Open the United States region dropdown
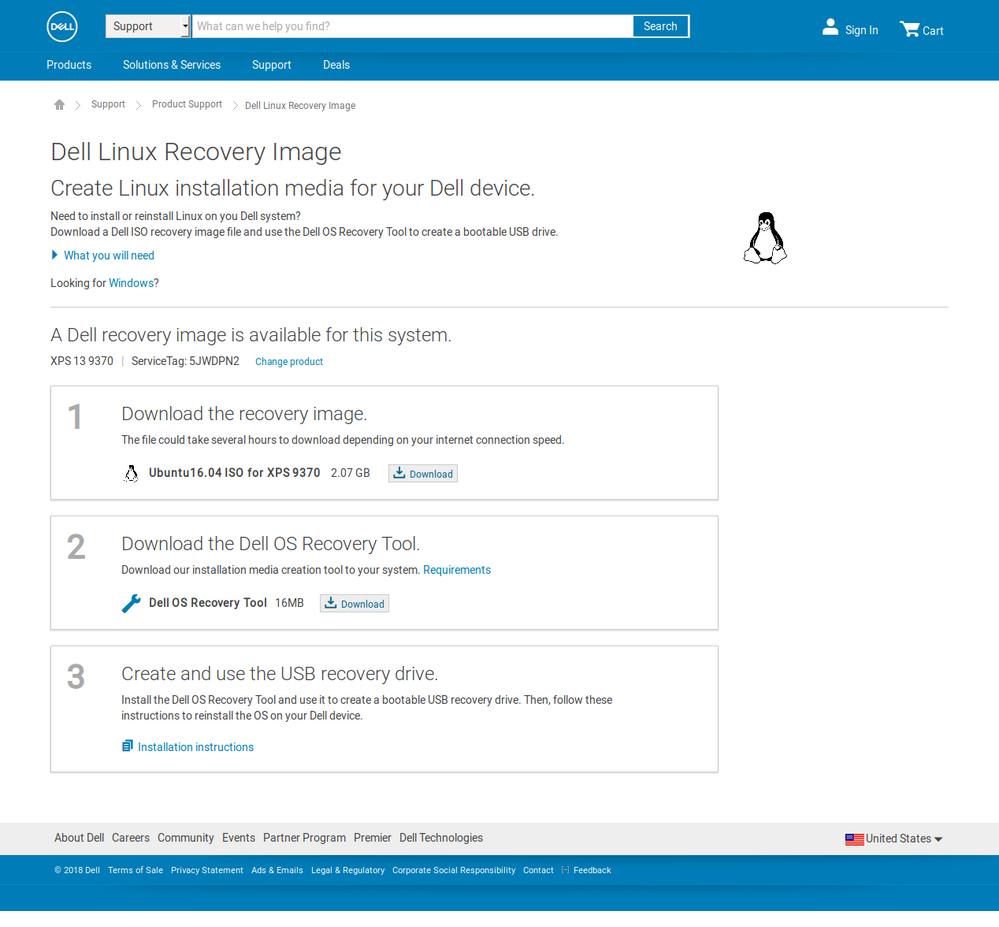 coord(893,838)
